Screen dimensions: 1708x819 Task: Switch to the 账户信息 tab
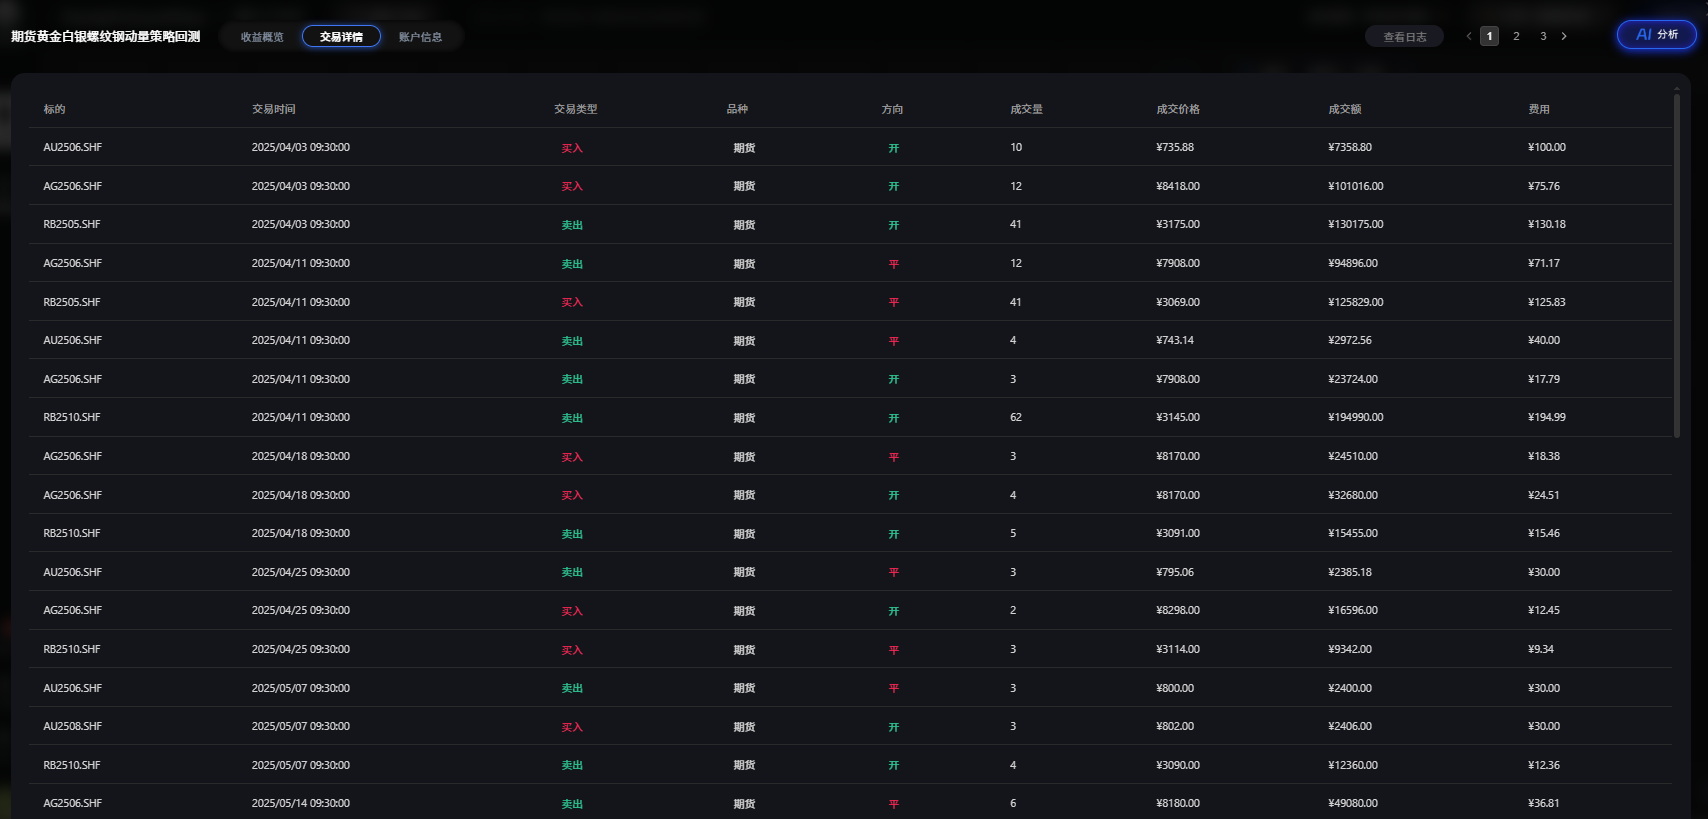420,37
